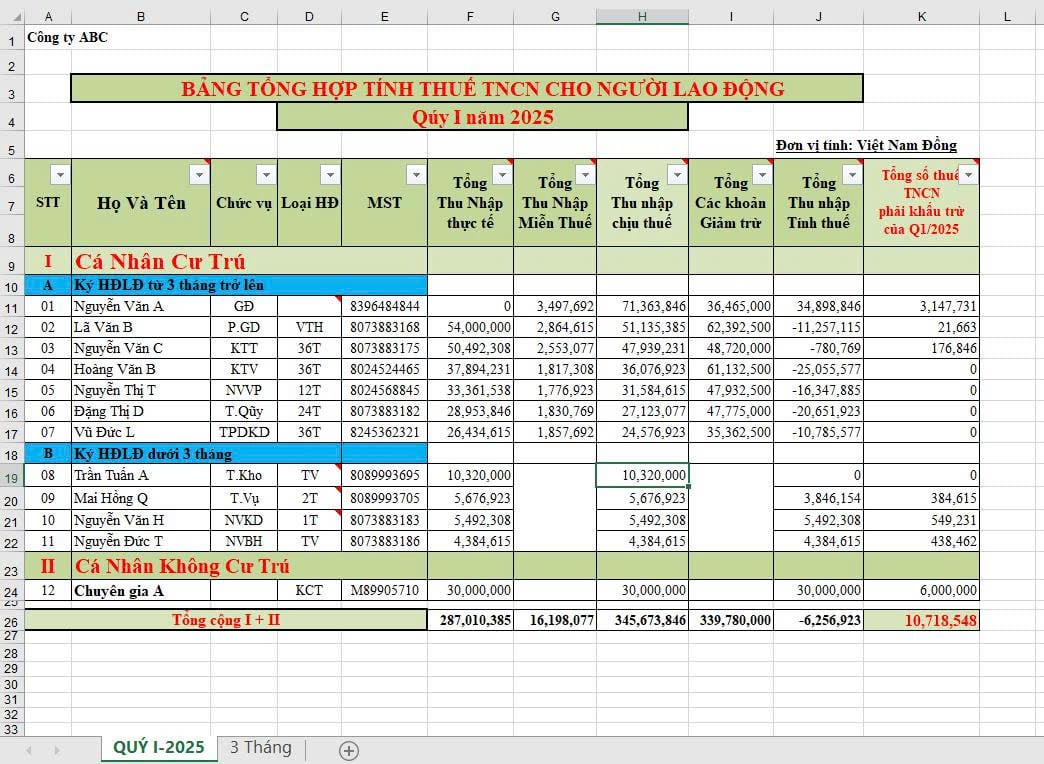1044x764 pixels.
Task: Select the name cell Hoàng Văn B
Action: coord(140,369)
